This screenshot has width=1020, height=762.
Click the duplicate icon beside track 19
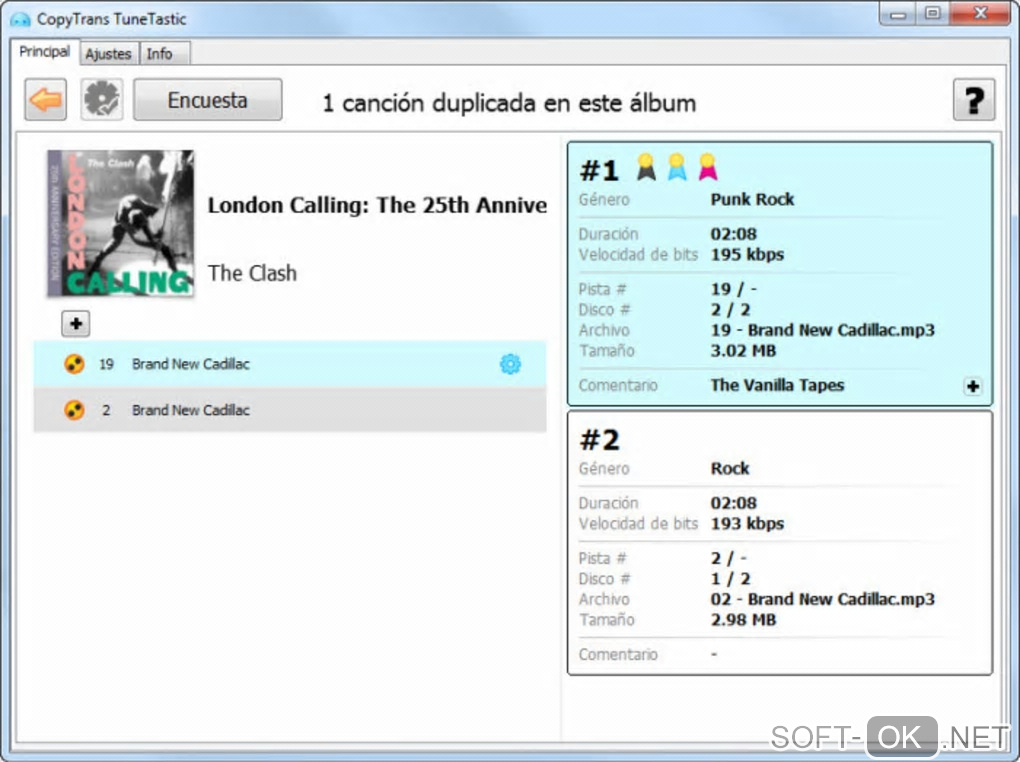click(x=74, y=364)
